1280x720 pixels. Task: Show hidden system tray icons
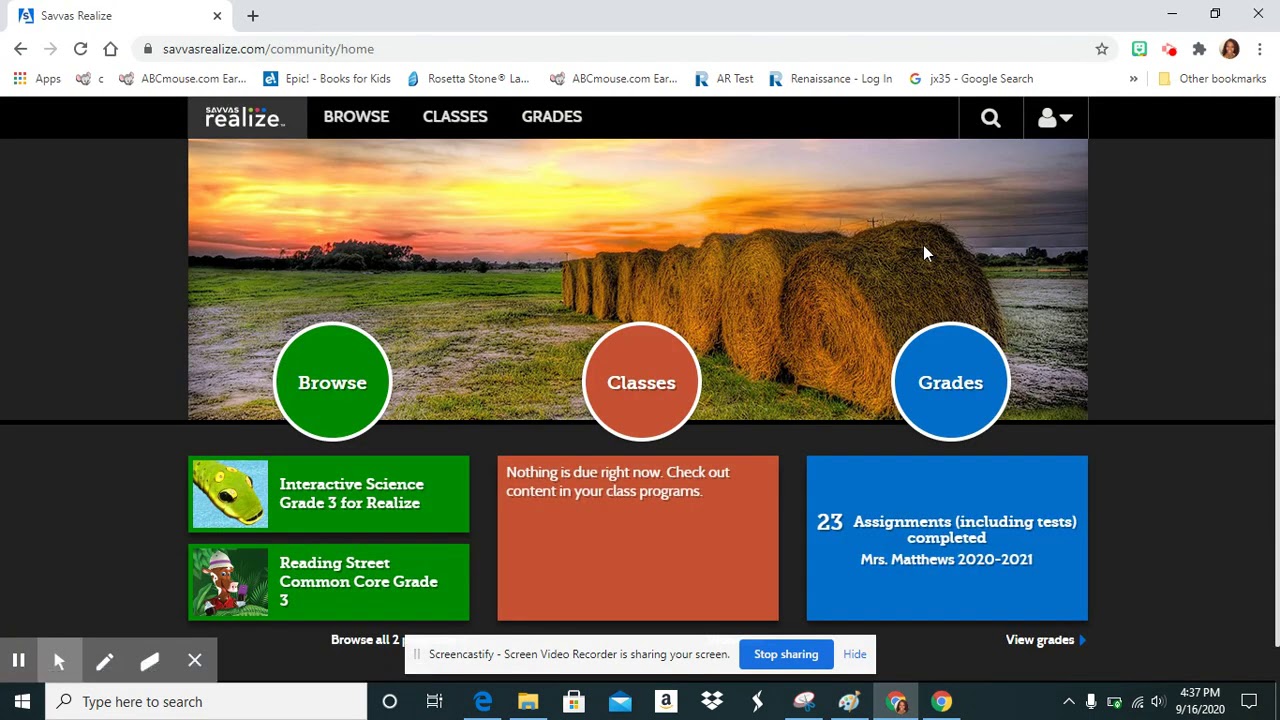pos(1068,702)
